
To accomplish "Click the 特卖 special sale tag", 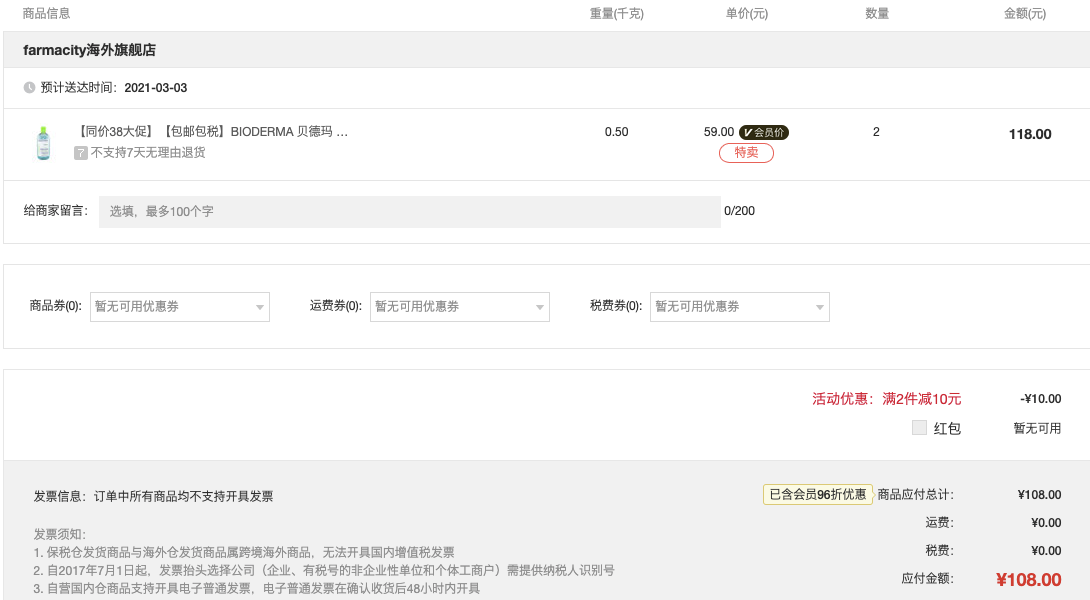I will click(746, 152).
